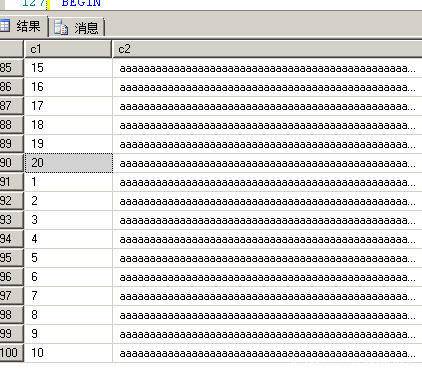
Task: Select the c1 cell with value 15
Action: click(x=69, y=68)
